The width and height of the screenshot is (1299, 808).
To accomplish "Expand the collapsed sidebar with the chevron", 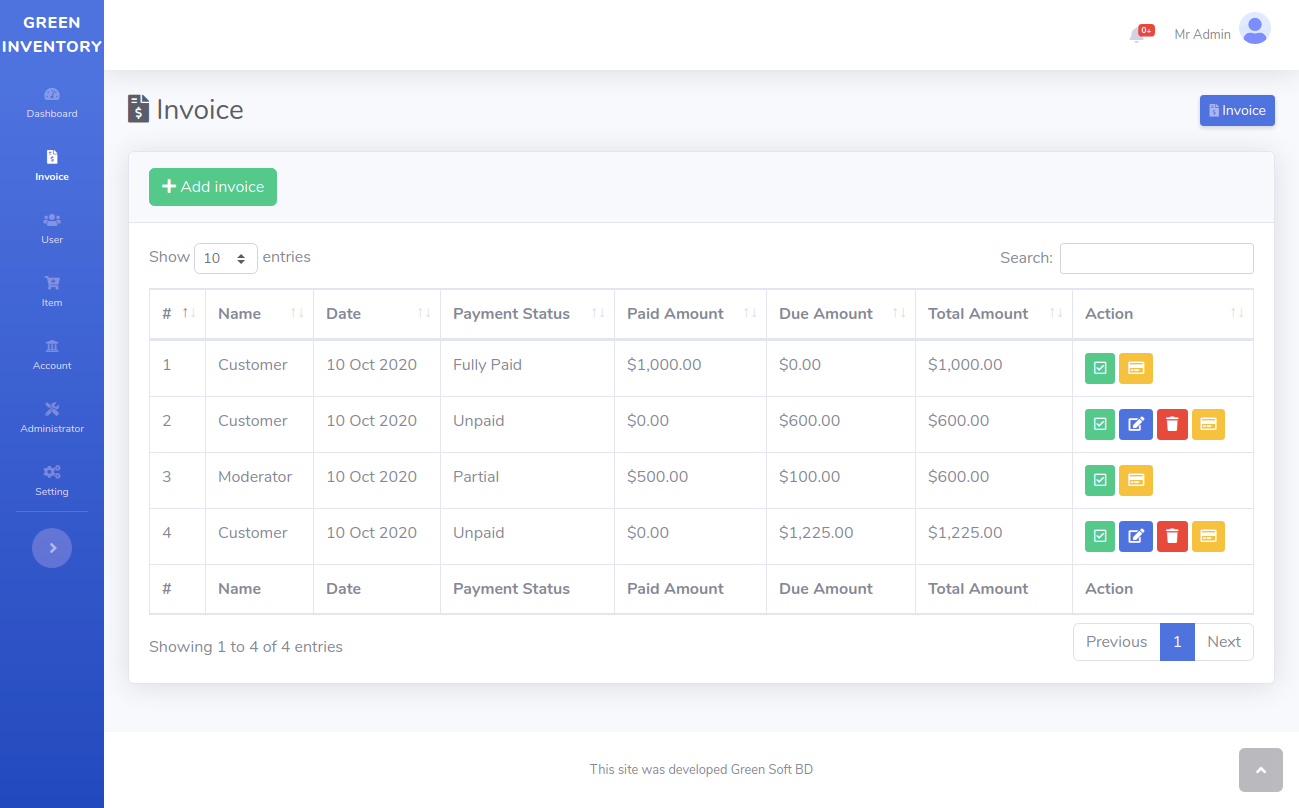I will point(52,547).
